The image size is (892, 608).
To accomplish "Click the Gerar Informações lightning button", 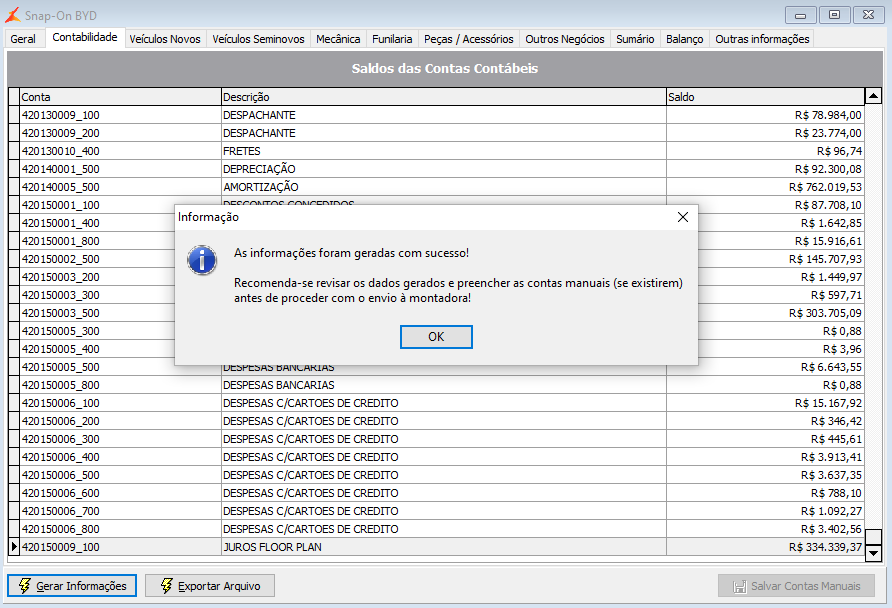I will click(72, 586).
